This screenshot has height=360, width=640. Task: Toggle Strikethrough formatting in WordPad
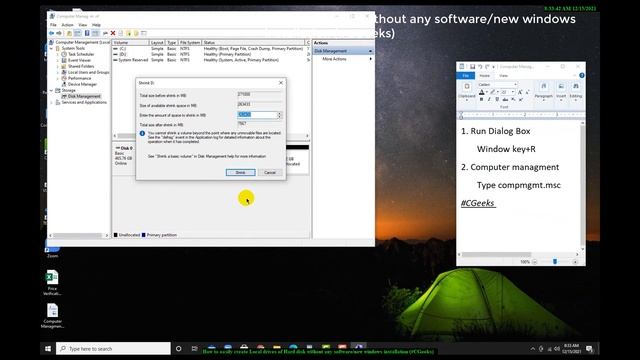click(505, 100)
